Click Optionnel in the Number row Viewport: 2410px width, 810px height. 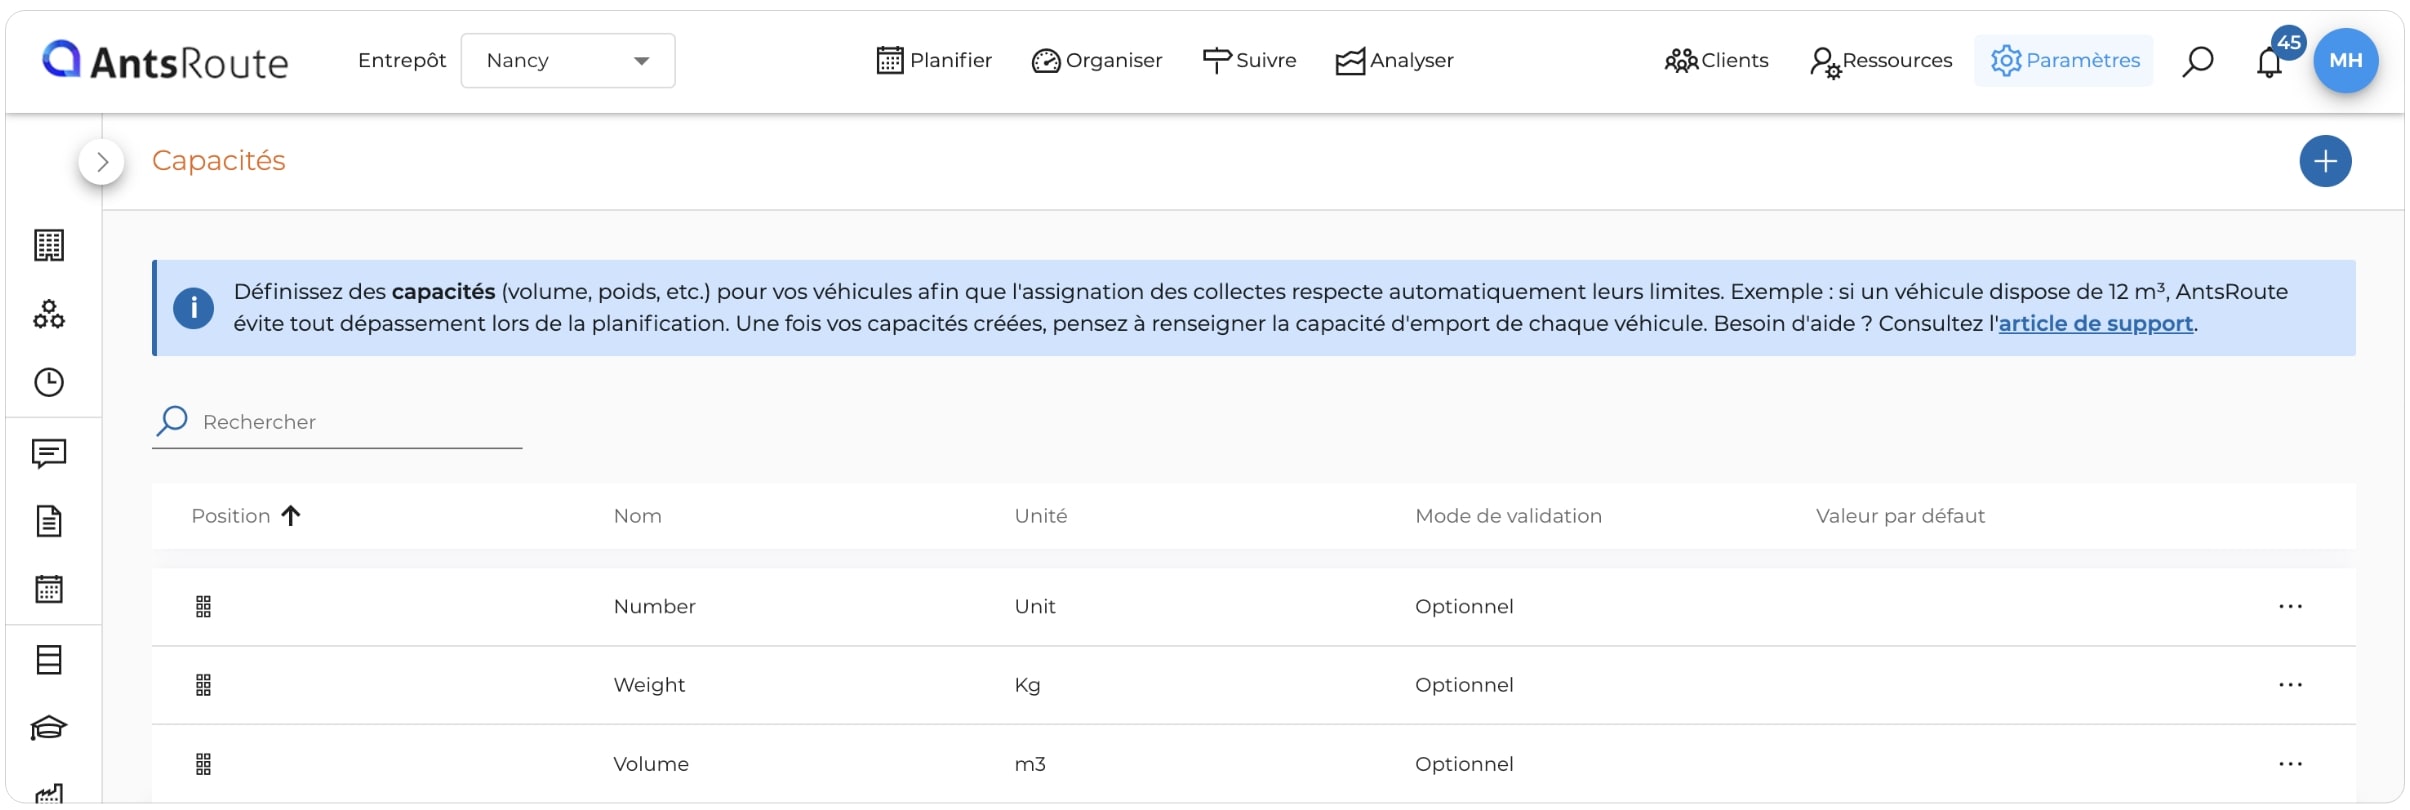tap(1464, 606)
